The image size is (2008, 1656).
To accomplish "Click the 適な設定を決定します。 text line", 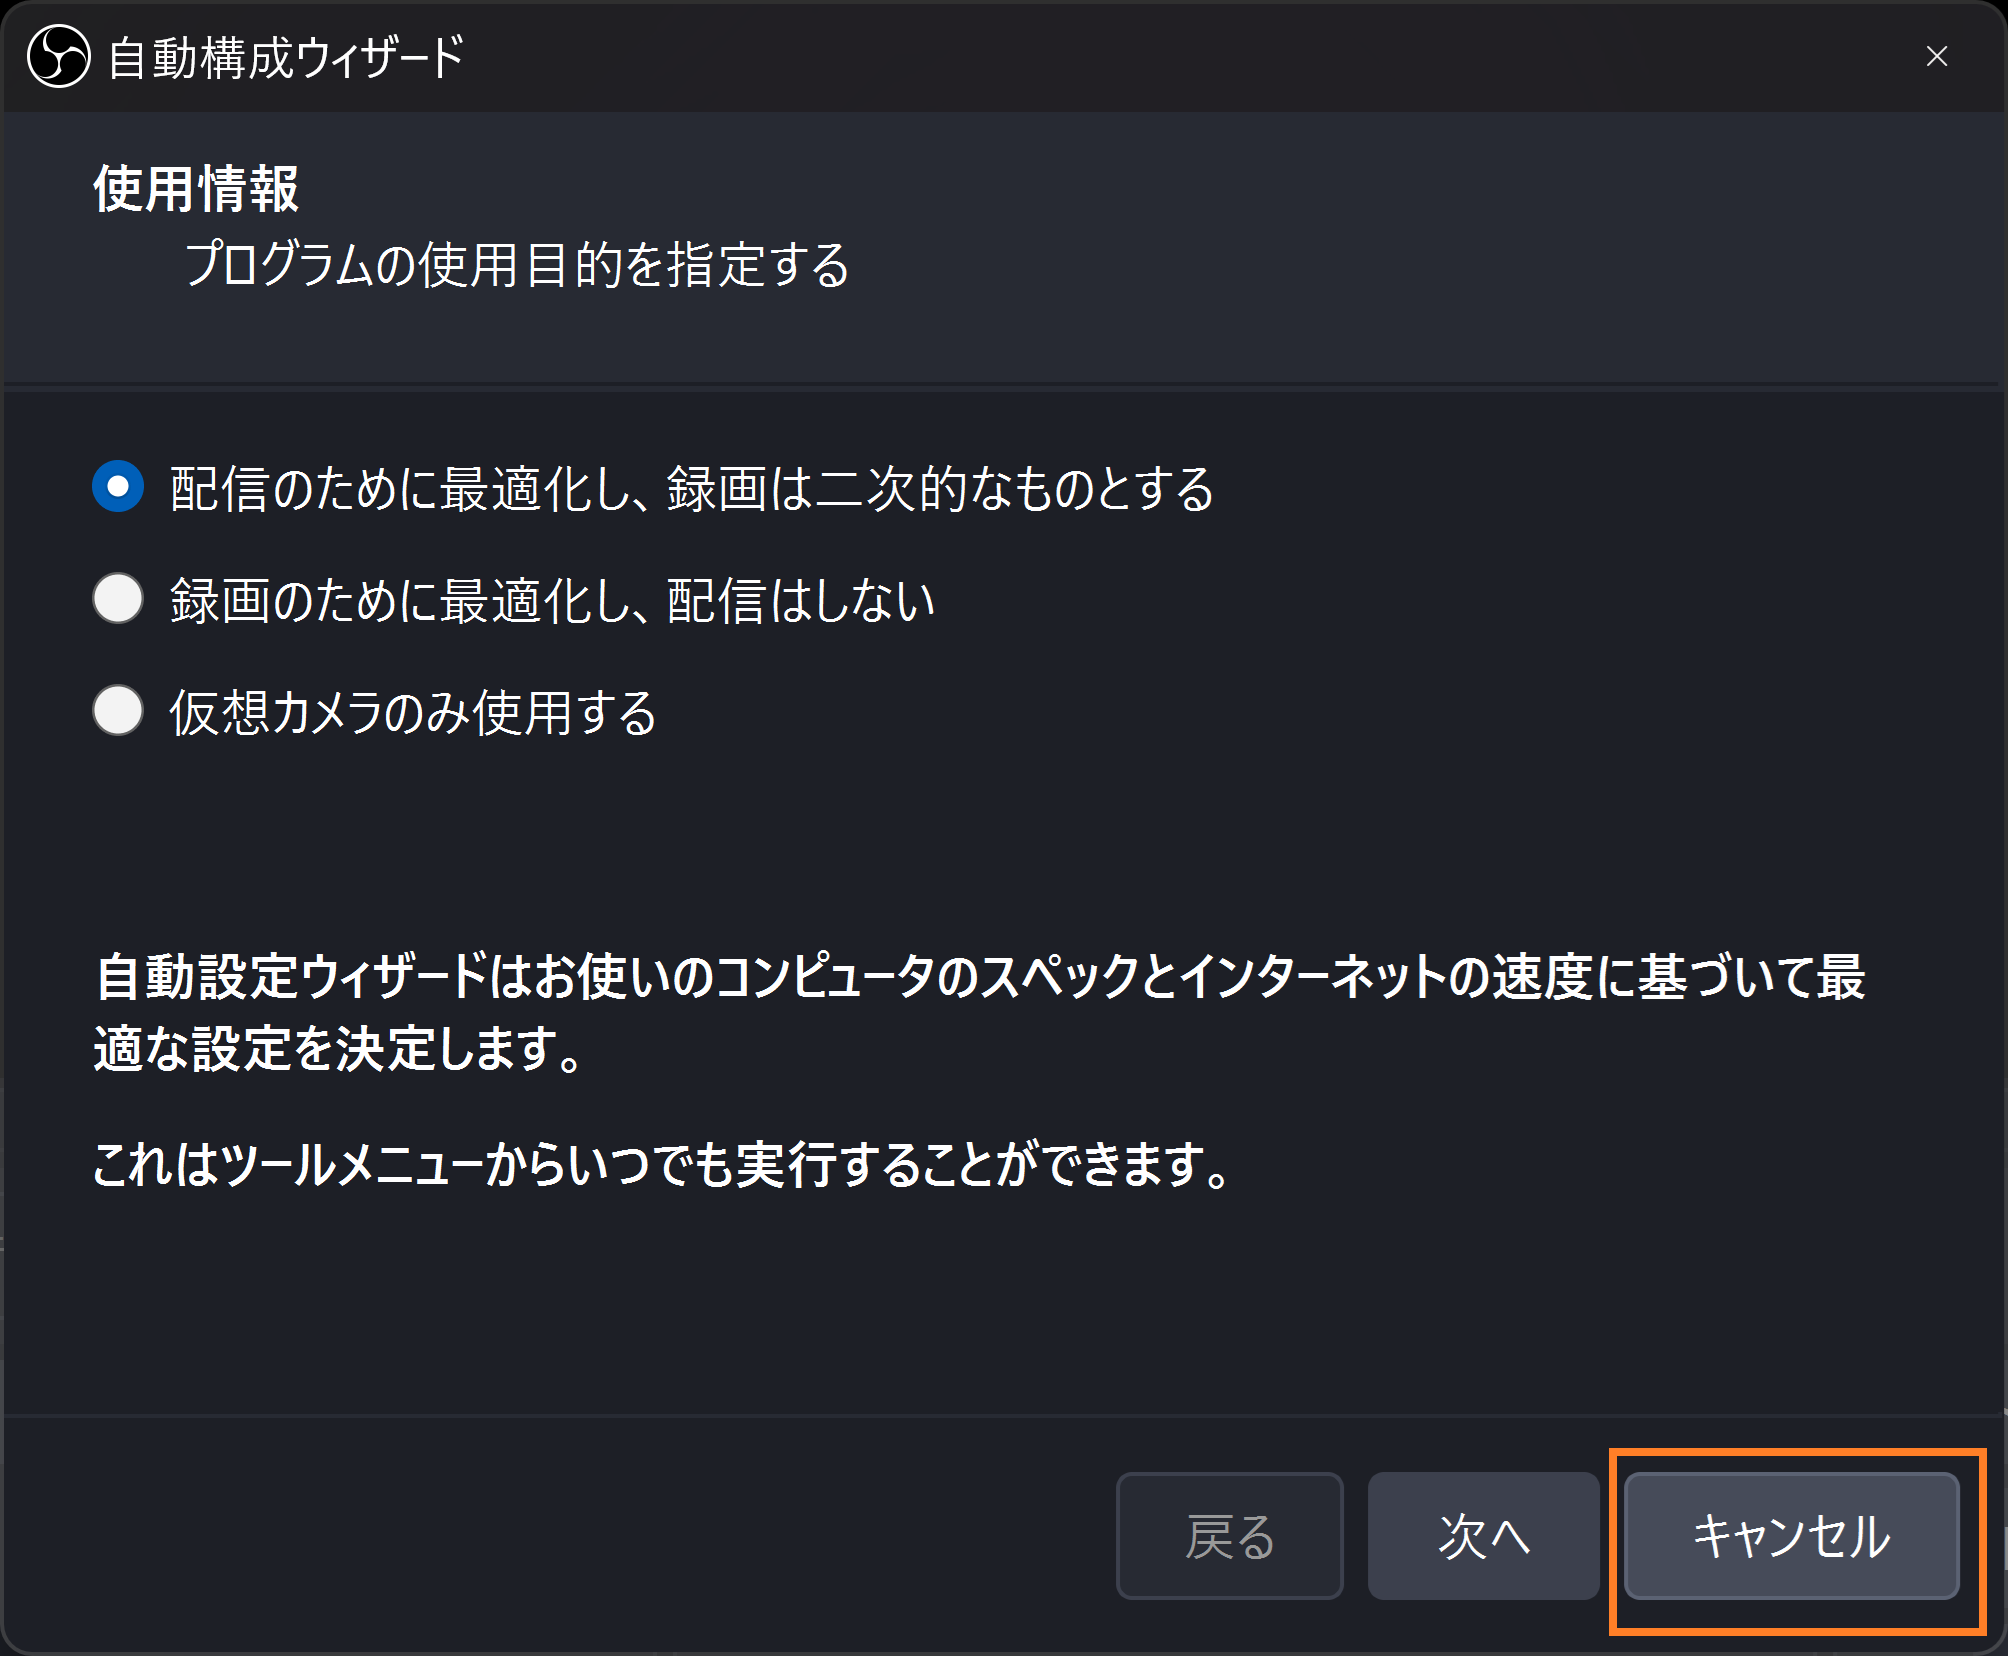I will coord(338,1049).
